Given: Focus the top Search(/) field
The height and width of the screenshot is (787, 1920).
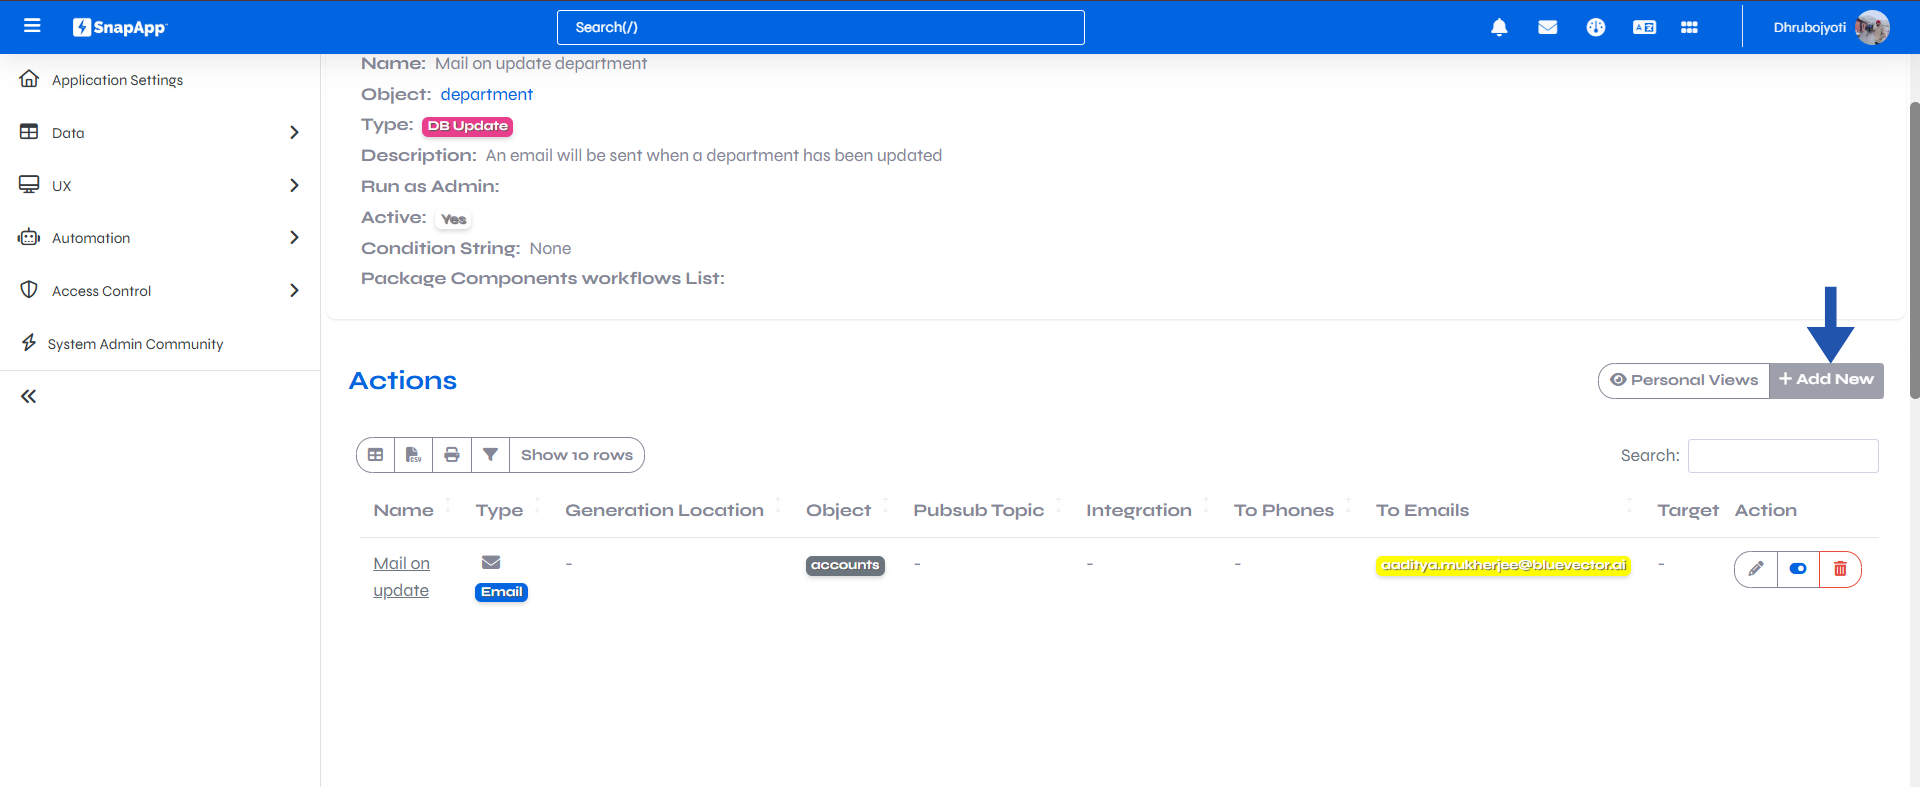Looking at the screenshot, I should click(820, 27).
